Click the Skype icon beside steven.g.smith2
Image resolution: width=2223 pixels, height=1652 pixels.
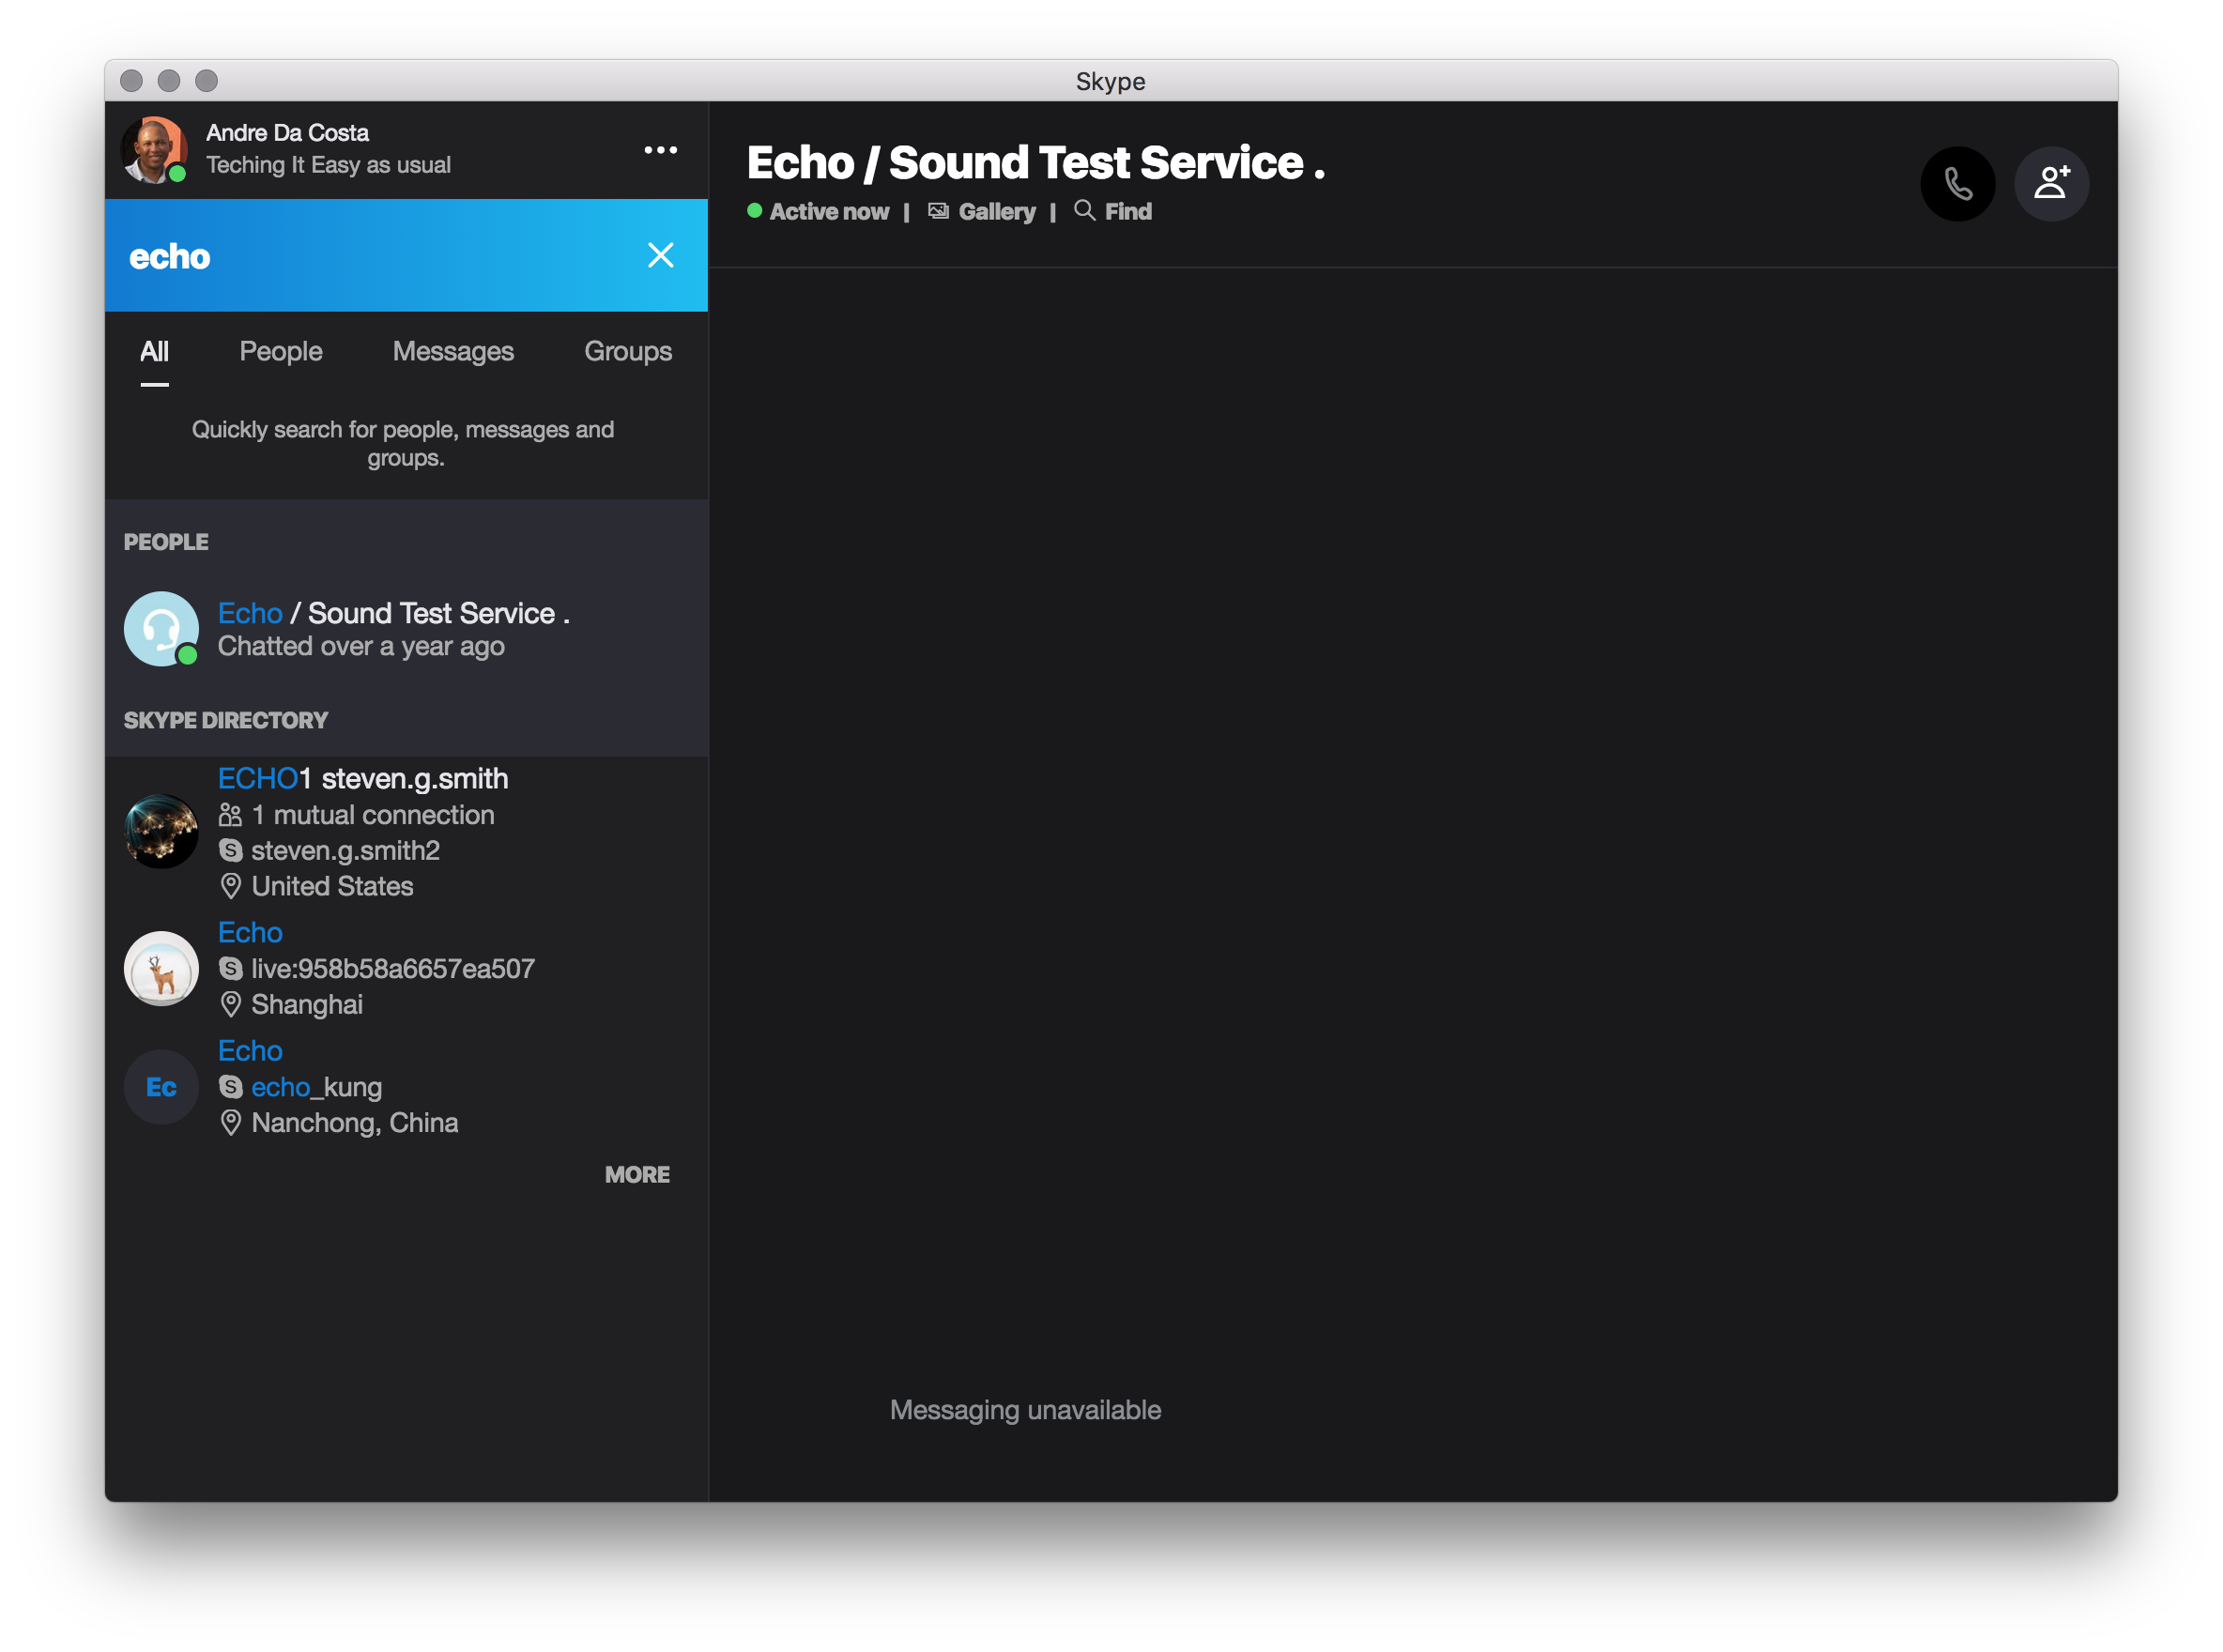230,851
